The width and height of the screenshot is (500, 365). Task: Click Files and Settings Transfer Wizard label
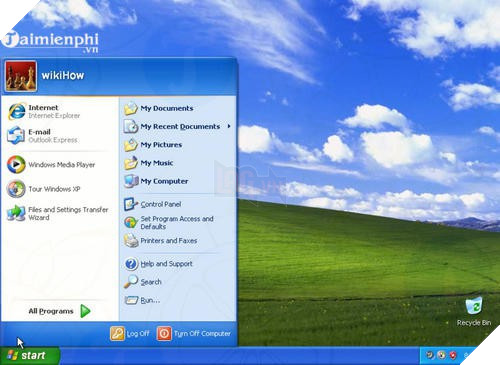[x=68, y=214]
